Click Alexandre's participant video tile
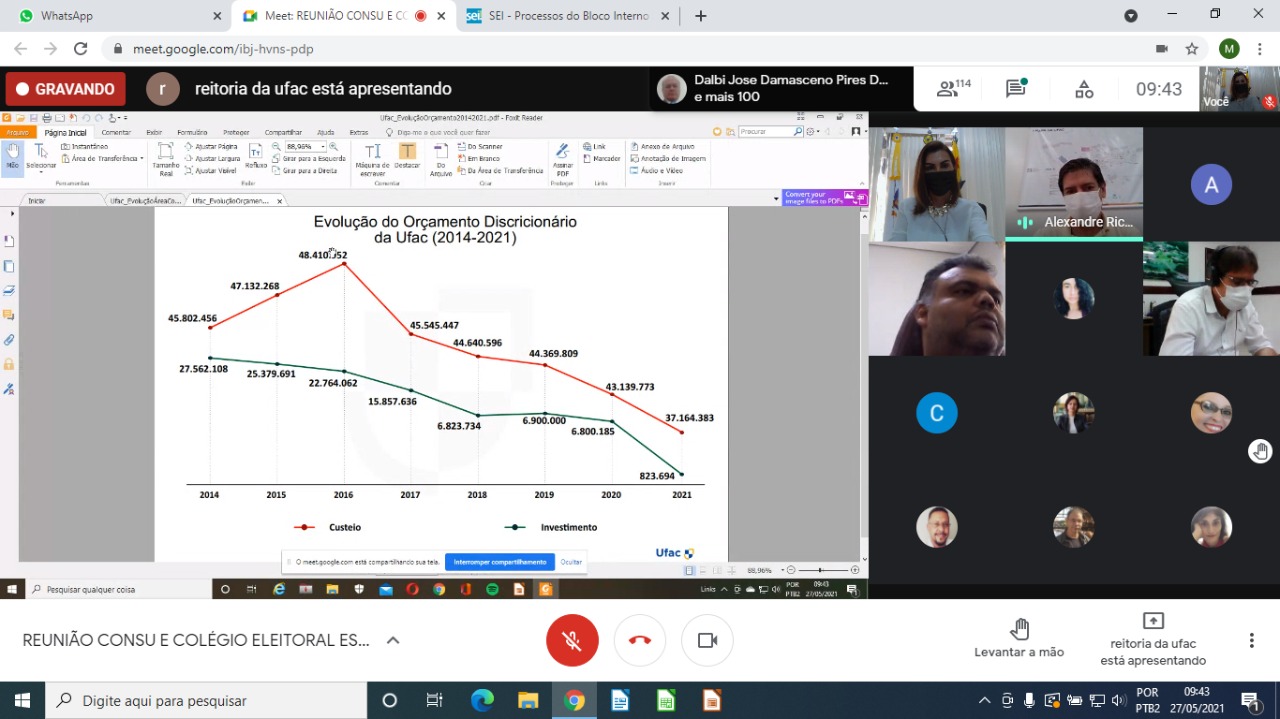The image size is (1280, 719). point(1073,183)
